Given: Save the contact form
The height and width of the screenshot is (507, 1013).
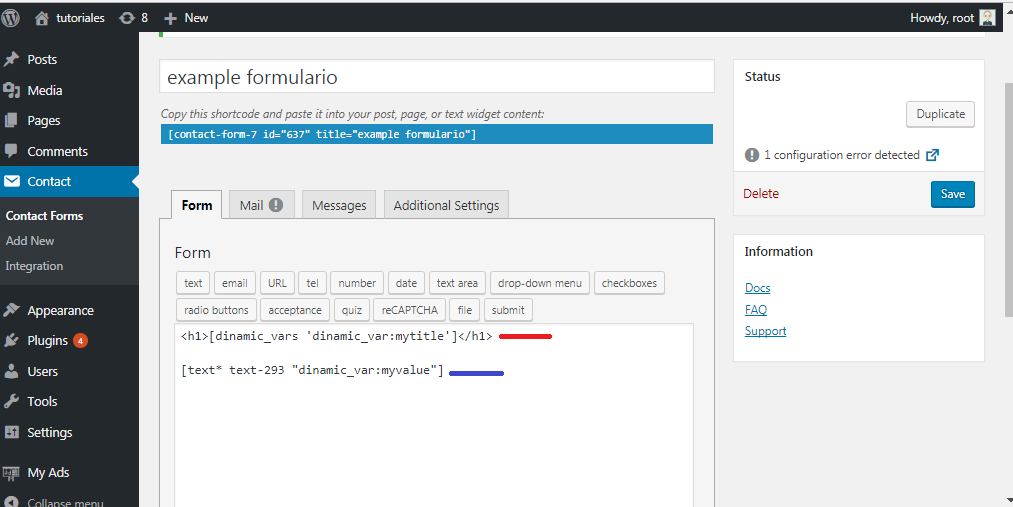Looking at the screenshot, I should click(x=953, y=194).
